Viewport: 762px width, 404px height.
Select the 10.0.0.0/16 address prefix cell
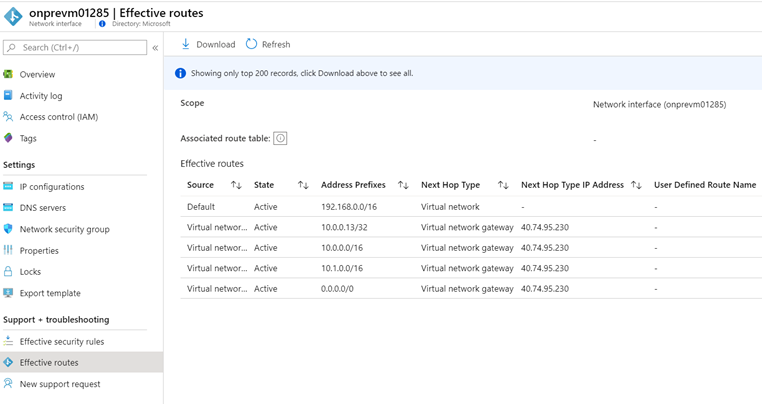342,247
